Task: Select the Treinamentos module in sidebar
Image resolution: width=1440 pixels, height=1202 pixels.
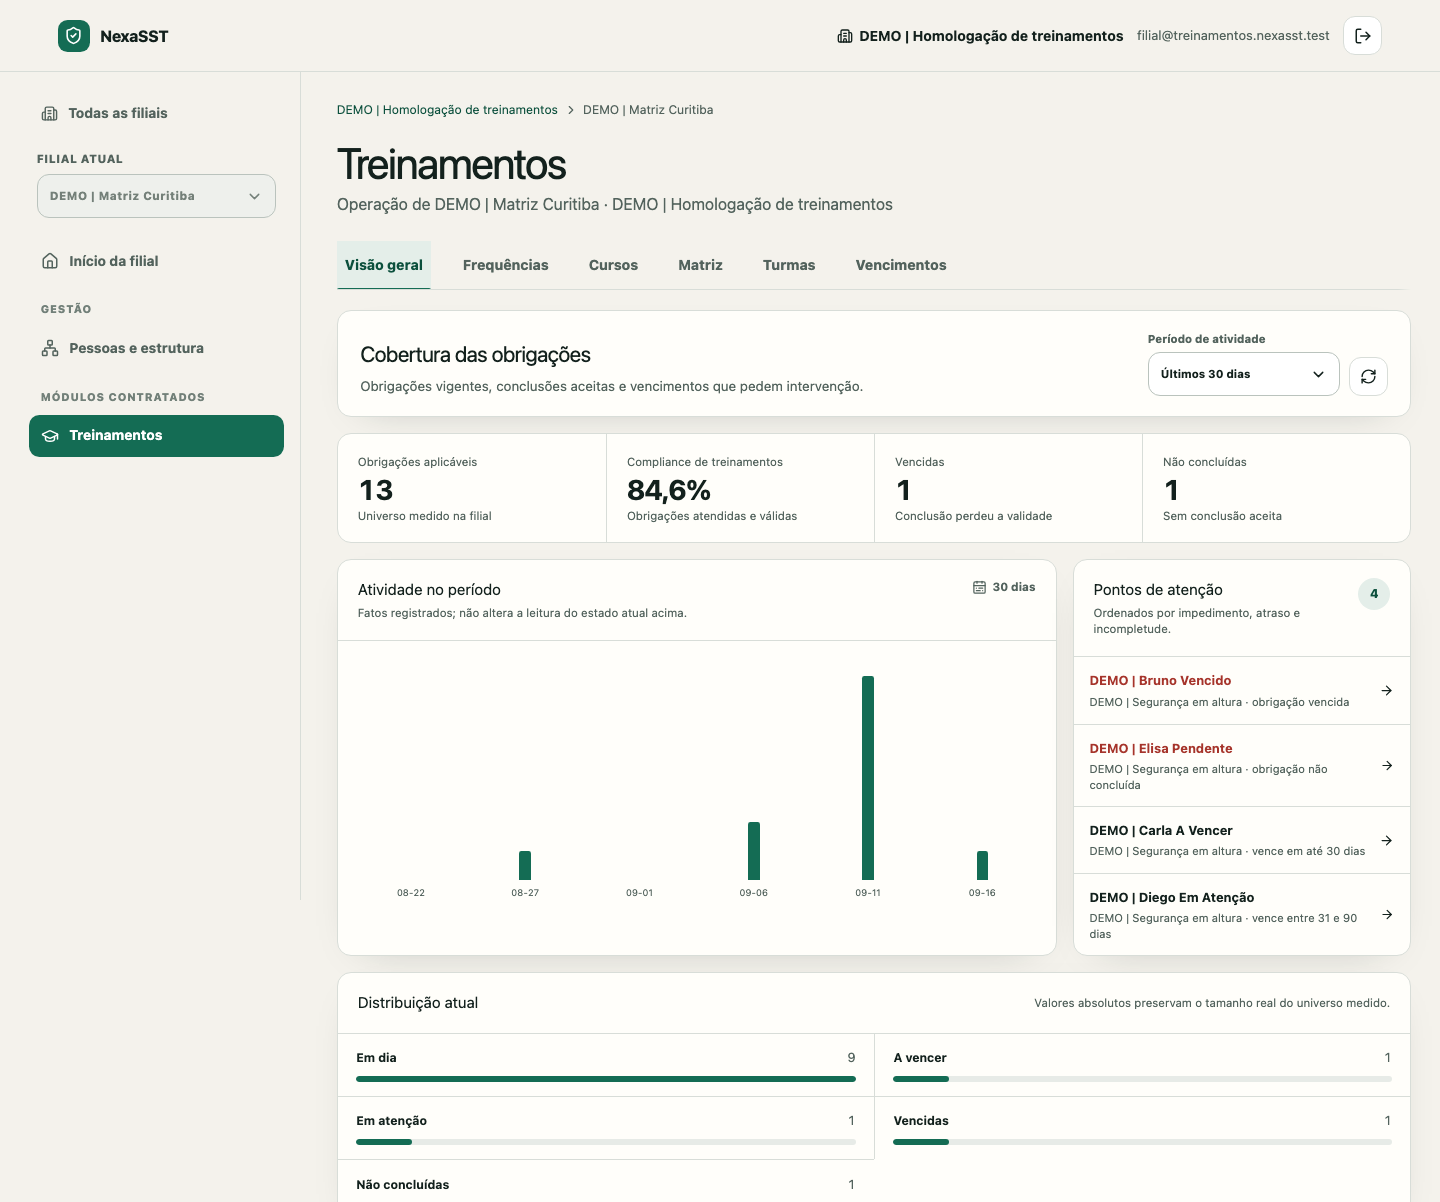Action: pos(156,436)
